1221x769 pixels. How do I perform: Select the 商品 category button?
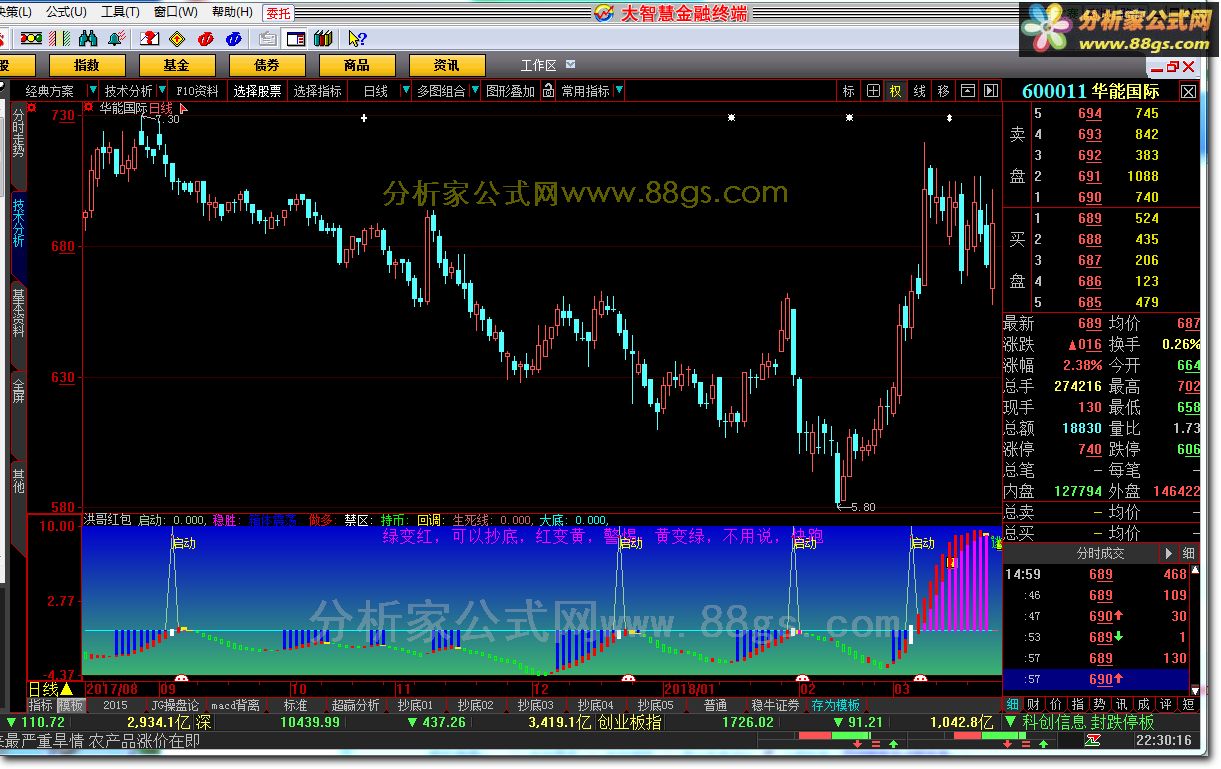tap(357, 65)
